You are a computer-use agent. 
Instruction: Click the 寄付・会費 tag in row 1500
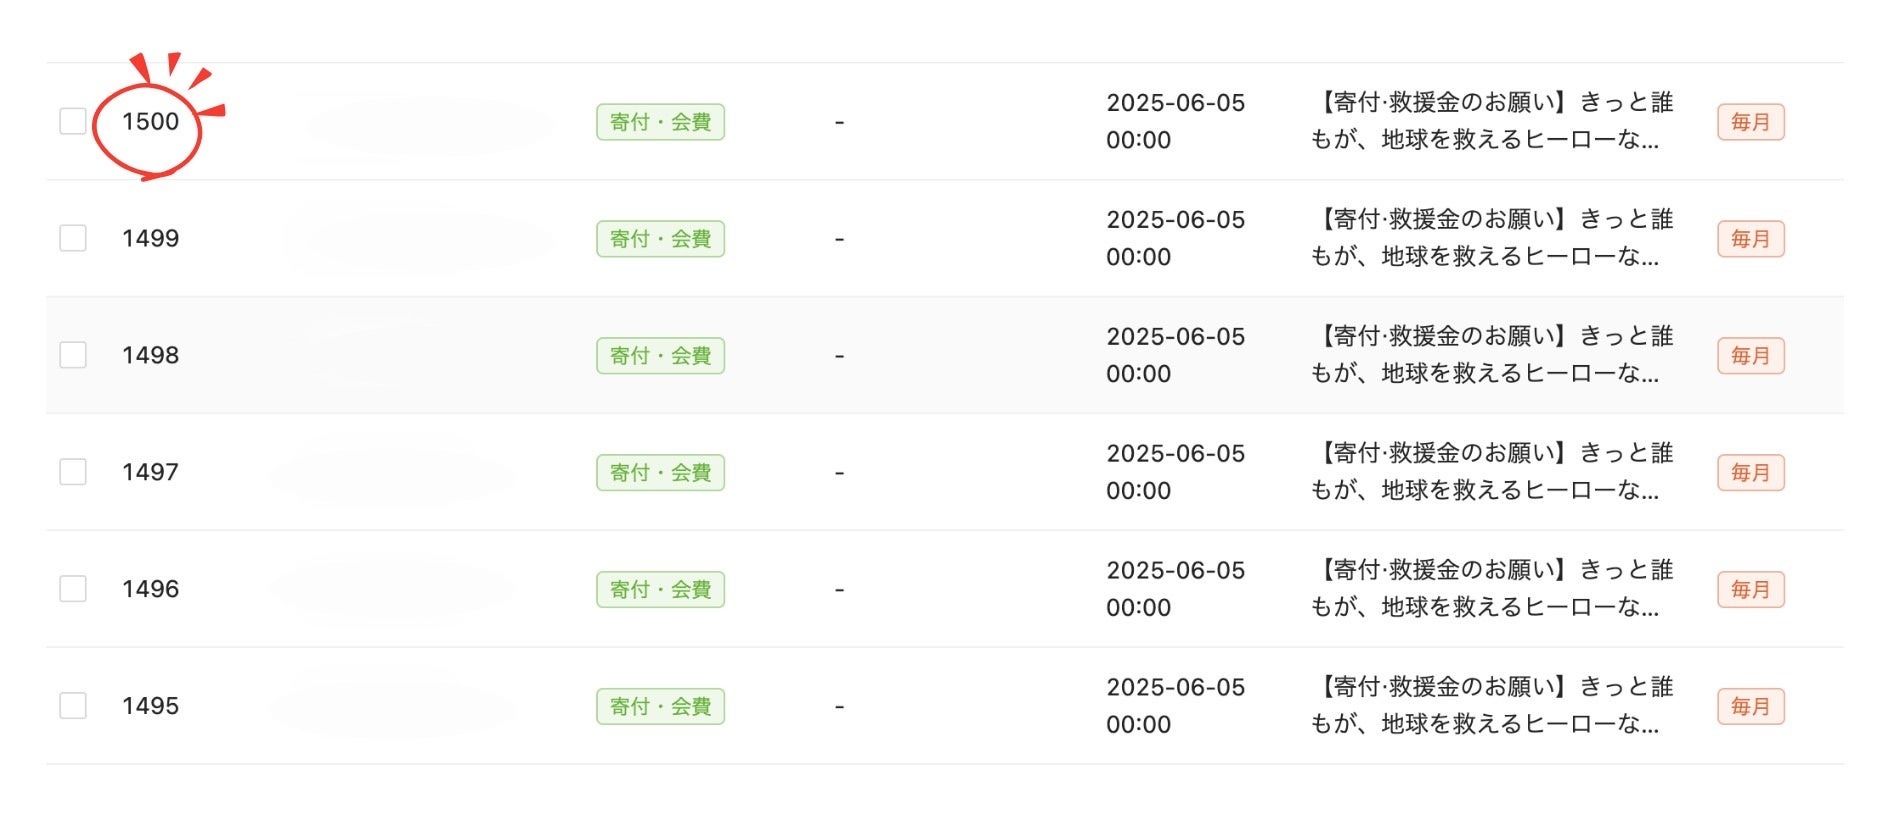660,122
